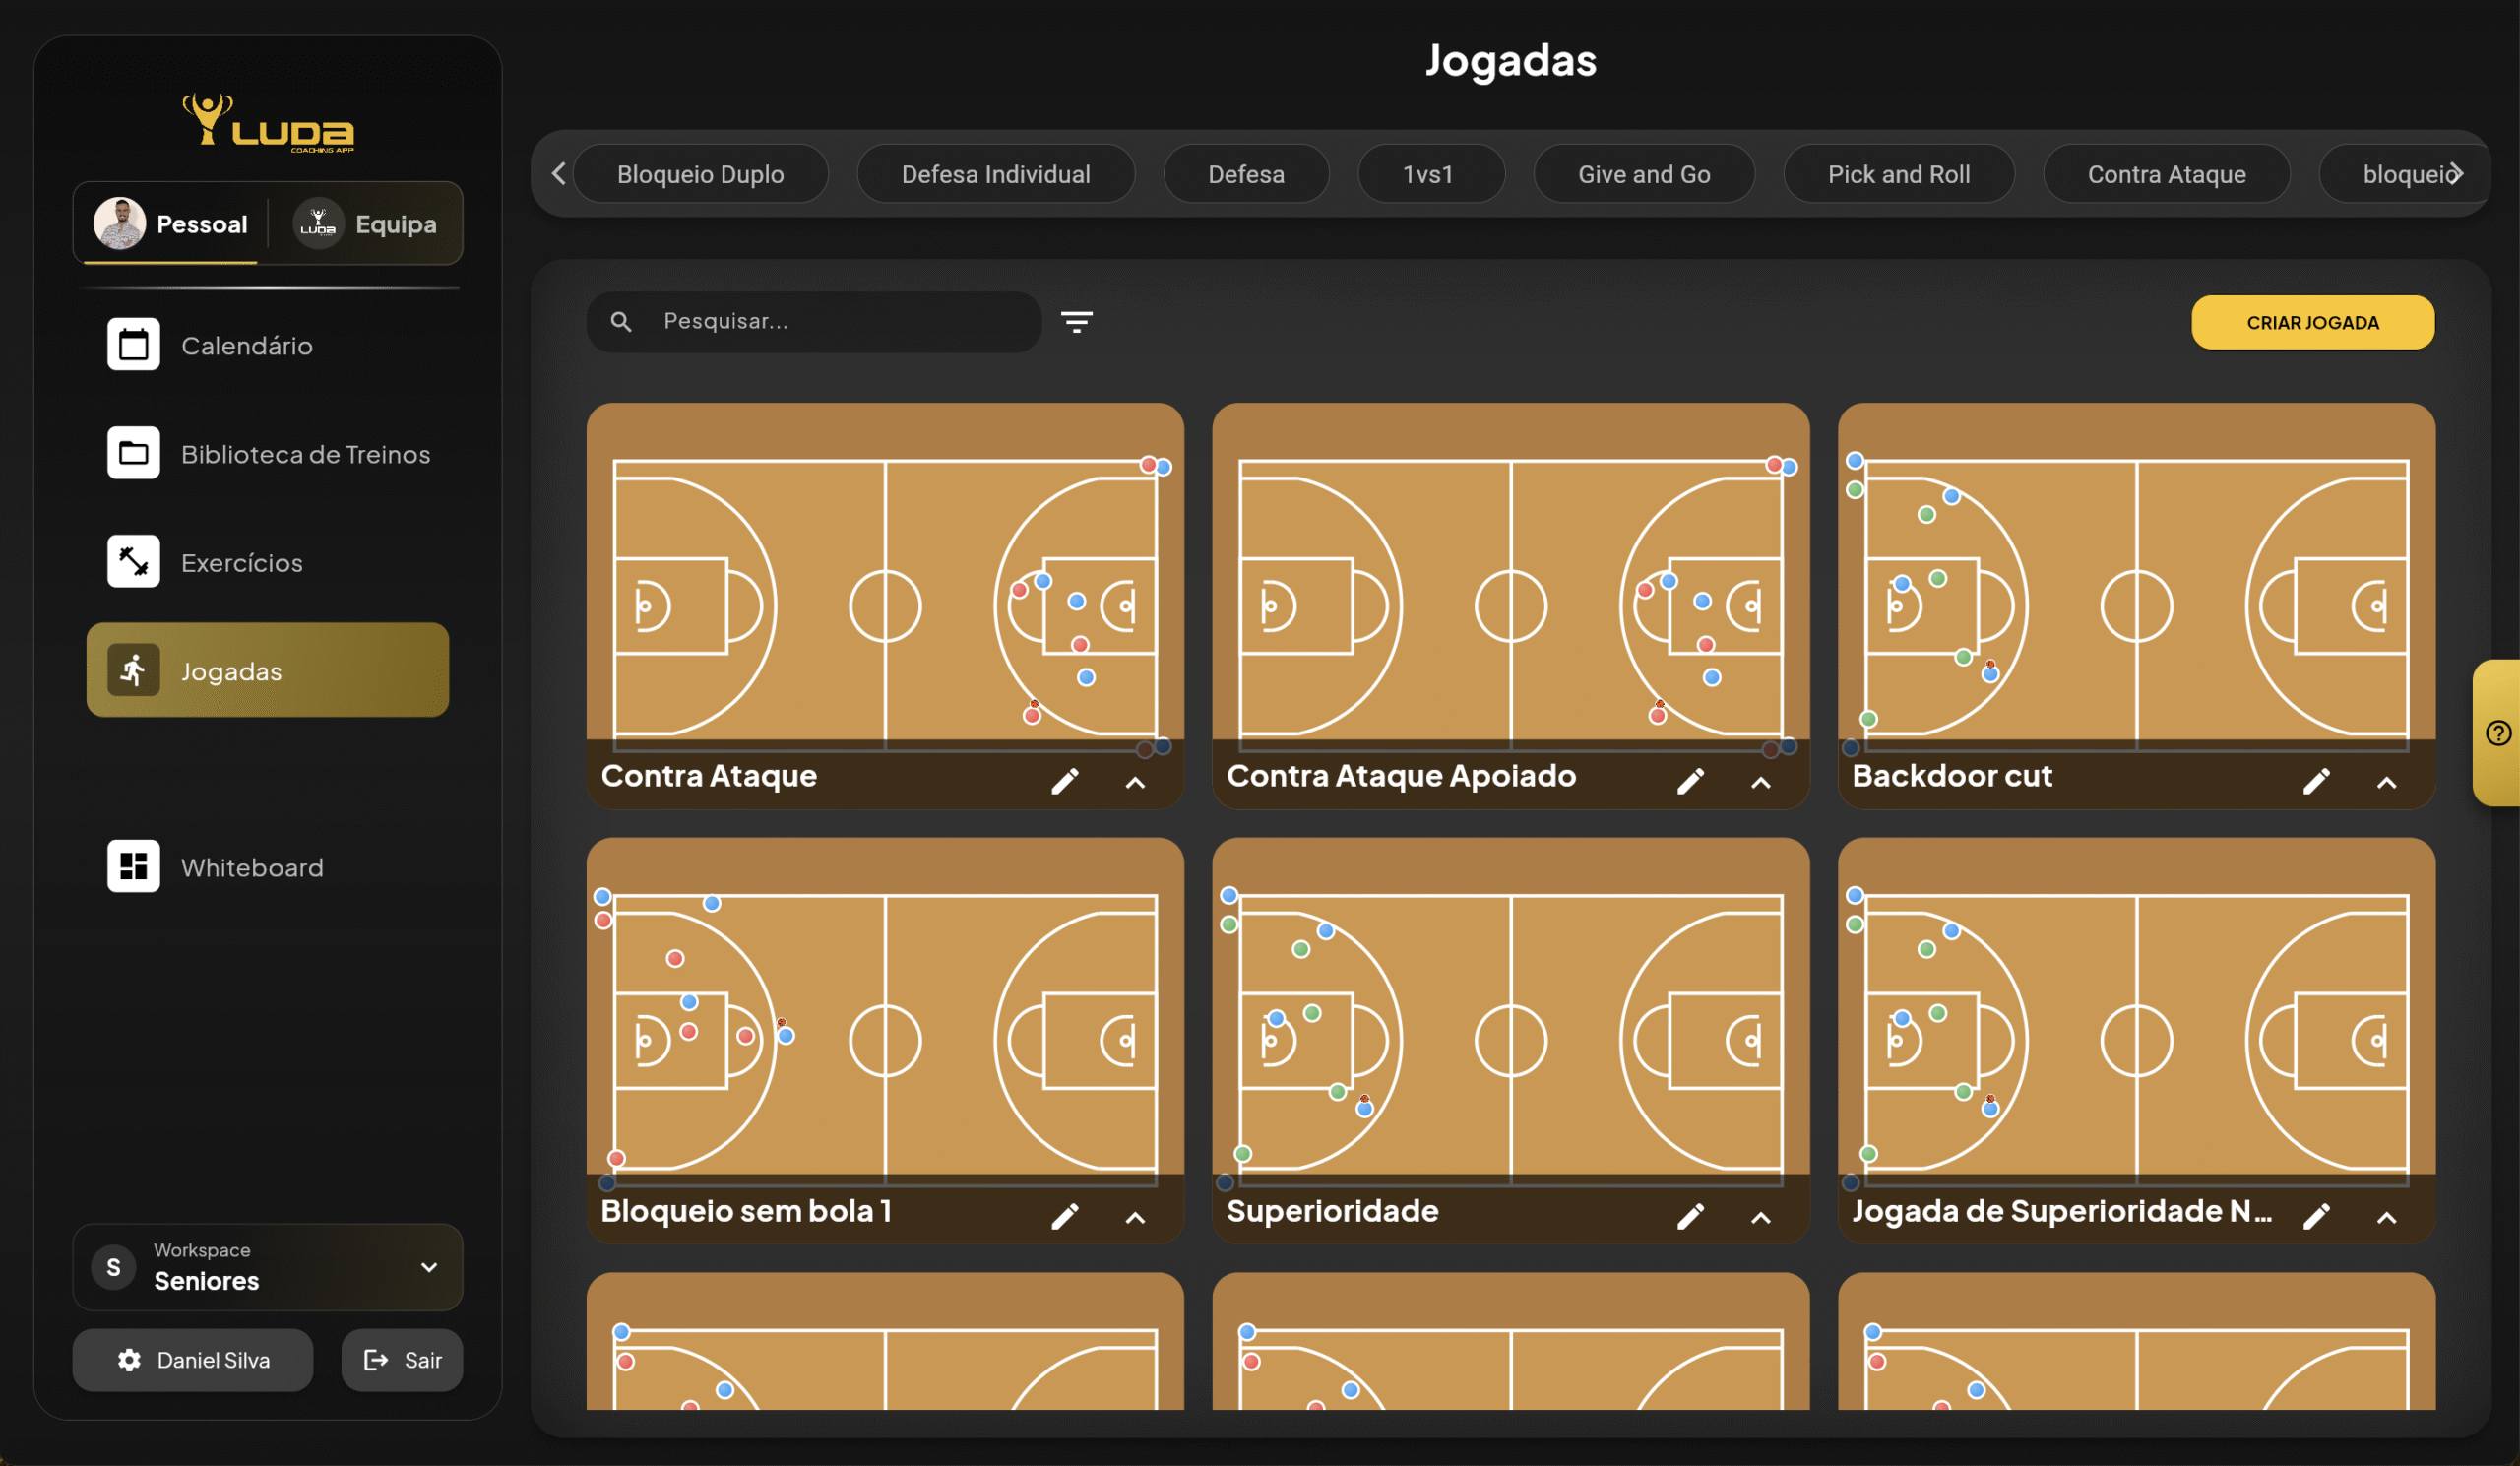The height and width of the screenshot is (1466, 2520).
Task: Open Biblioteca de Treinos folder icon
Action: tap(133, 454)
